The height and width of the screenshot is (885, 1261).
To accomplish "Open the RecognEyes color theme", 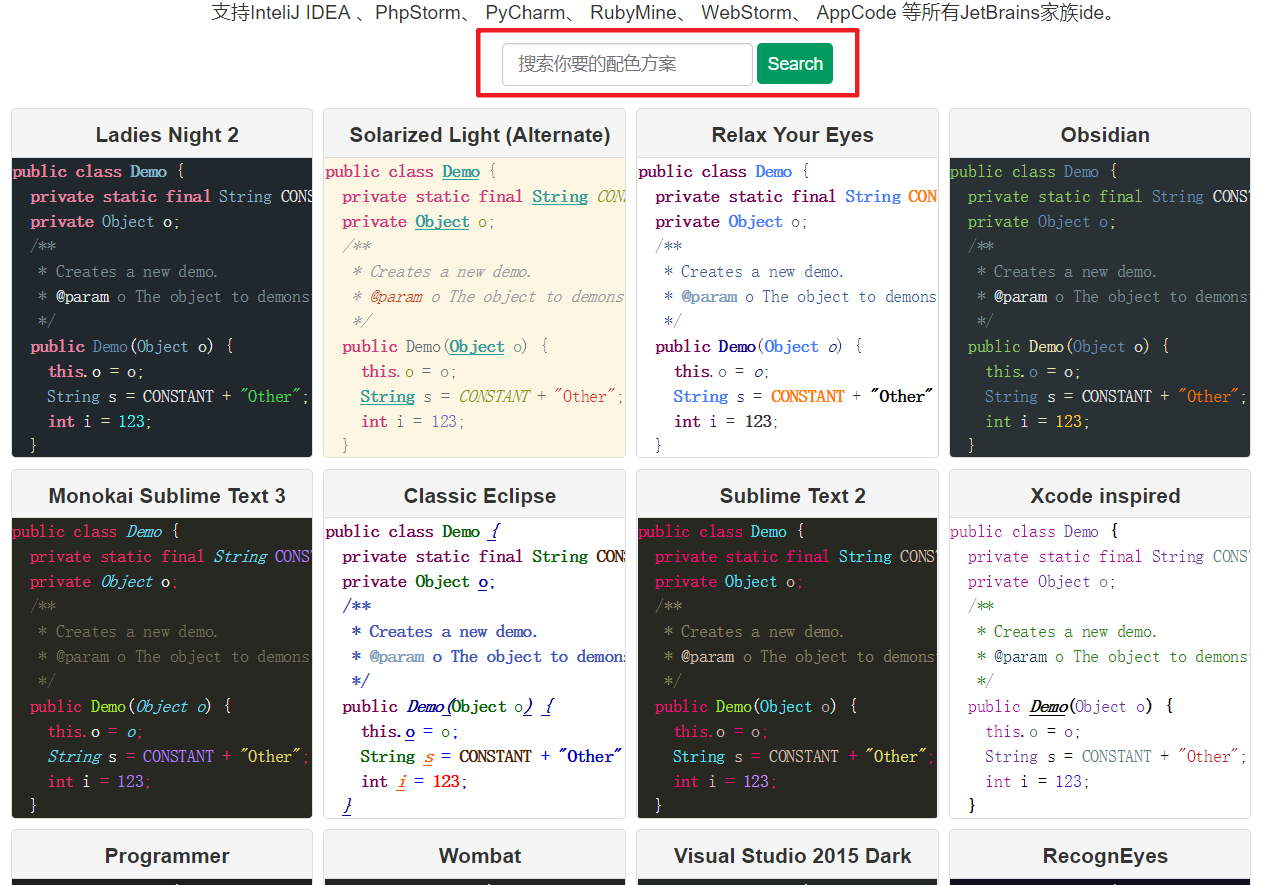I will tap(1104, 855).
